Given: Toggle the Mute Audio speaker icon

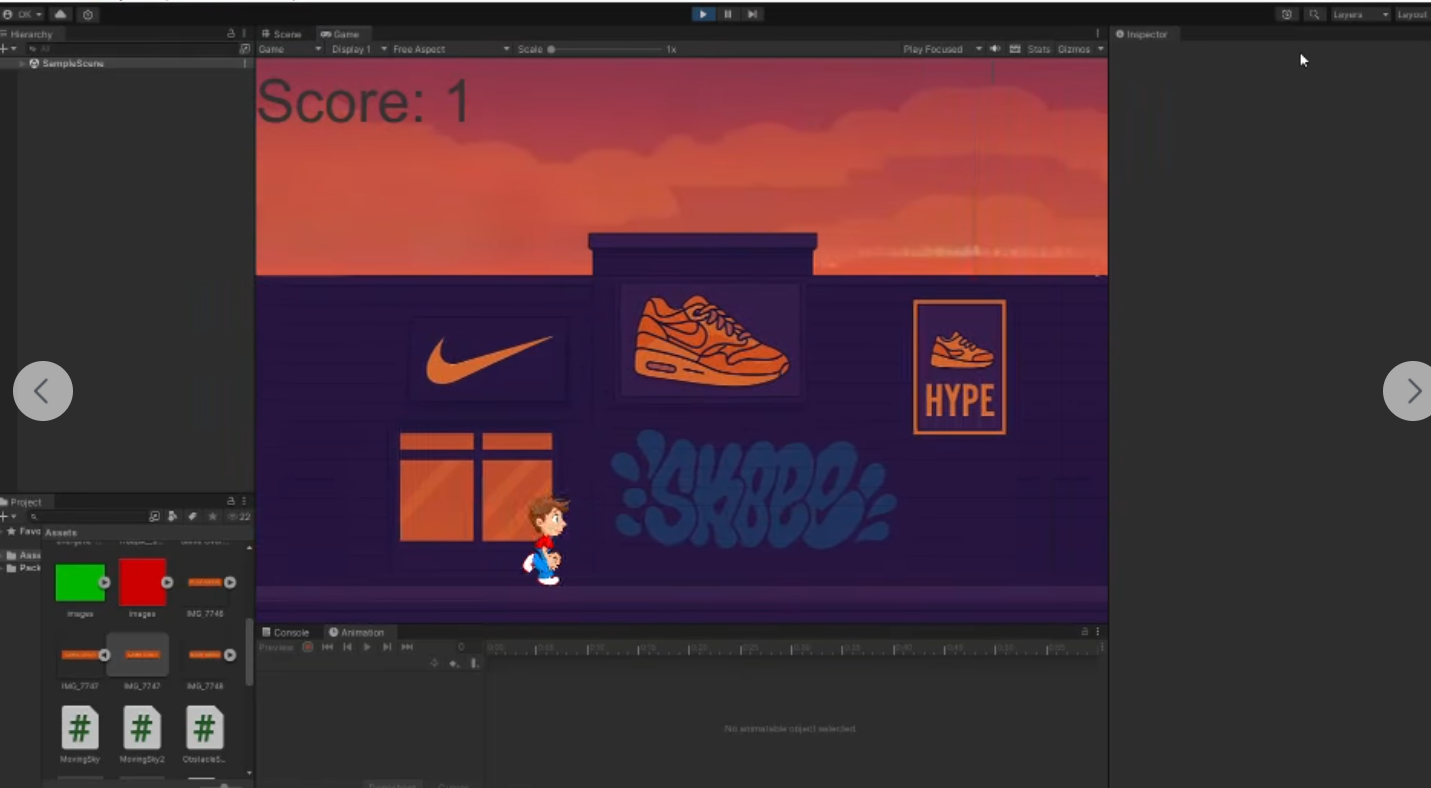Looking at the screenshot, I should [994, 49].
